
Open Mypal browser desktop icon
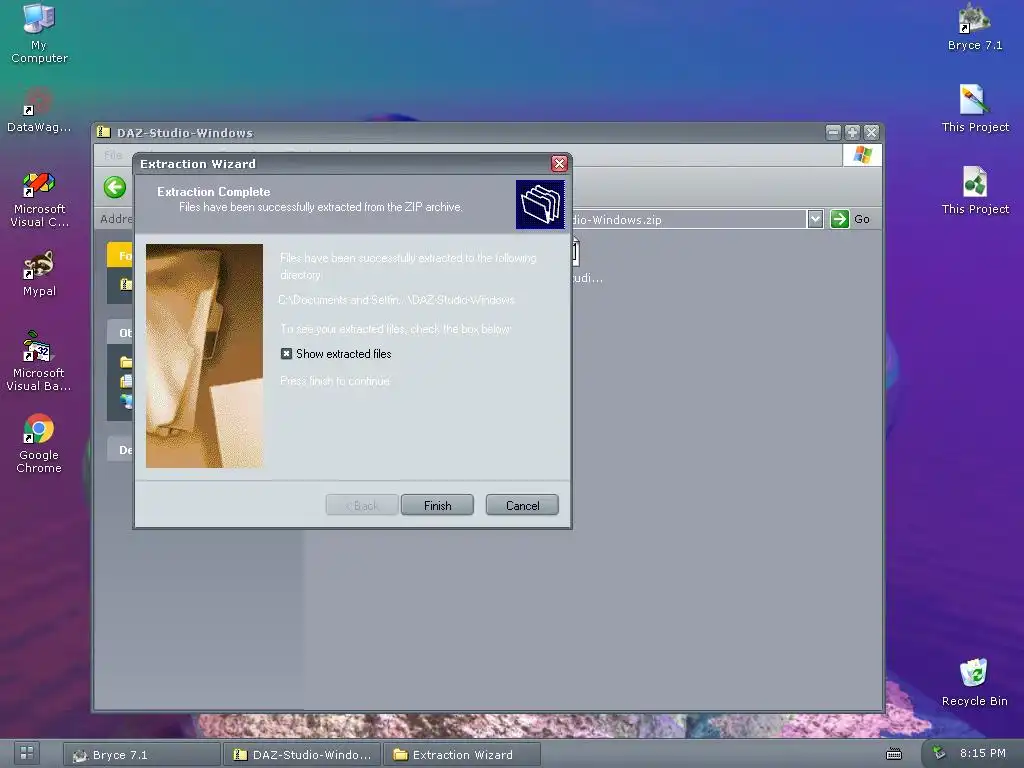39,273
